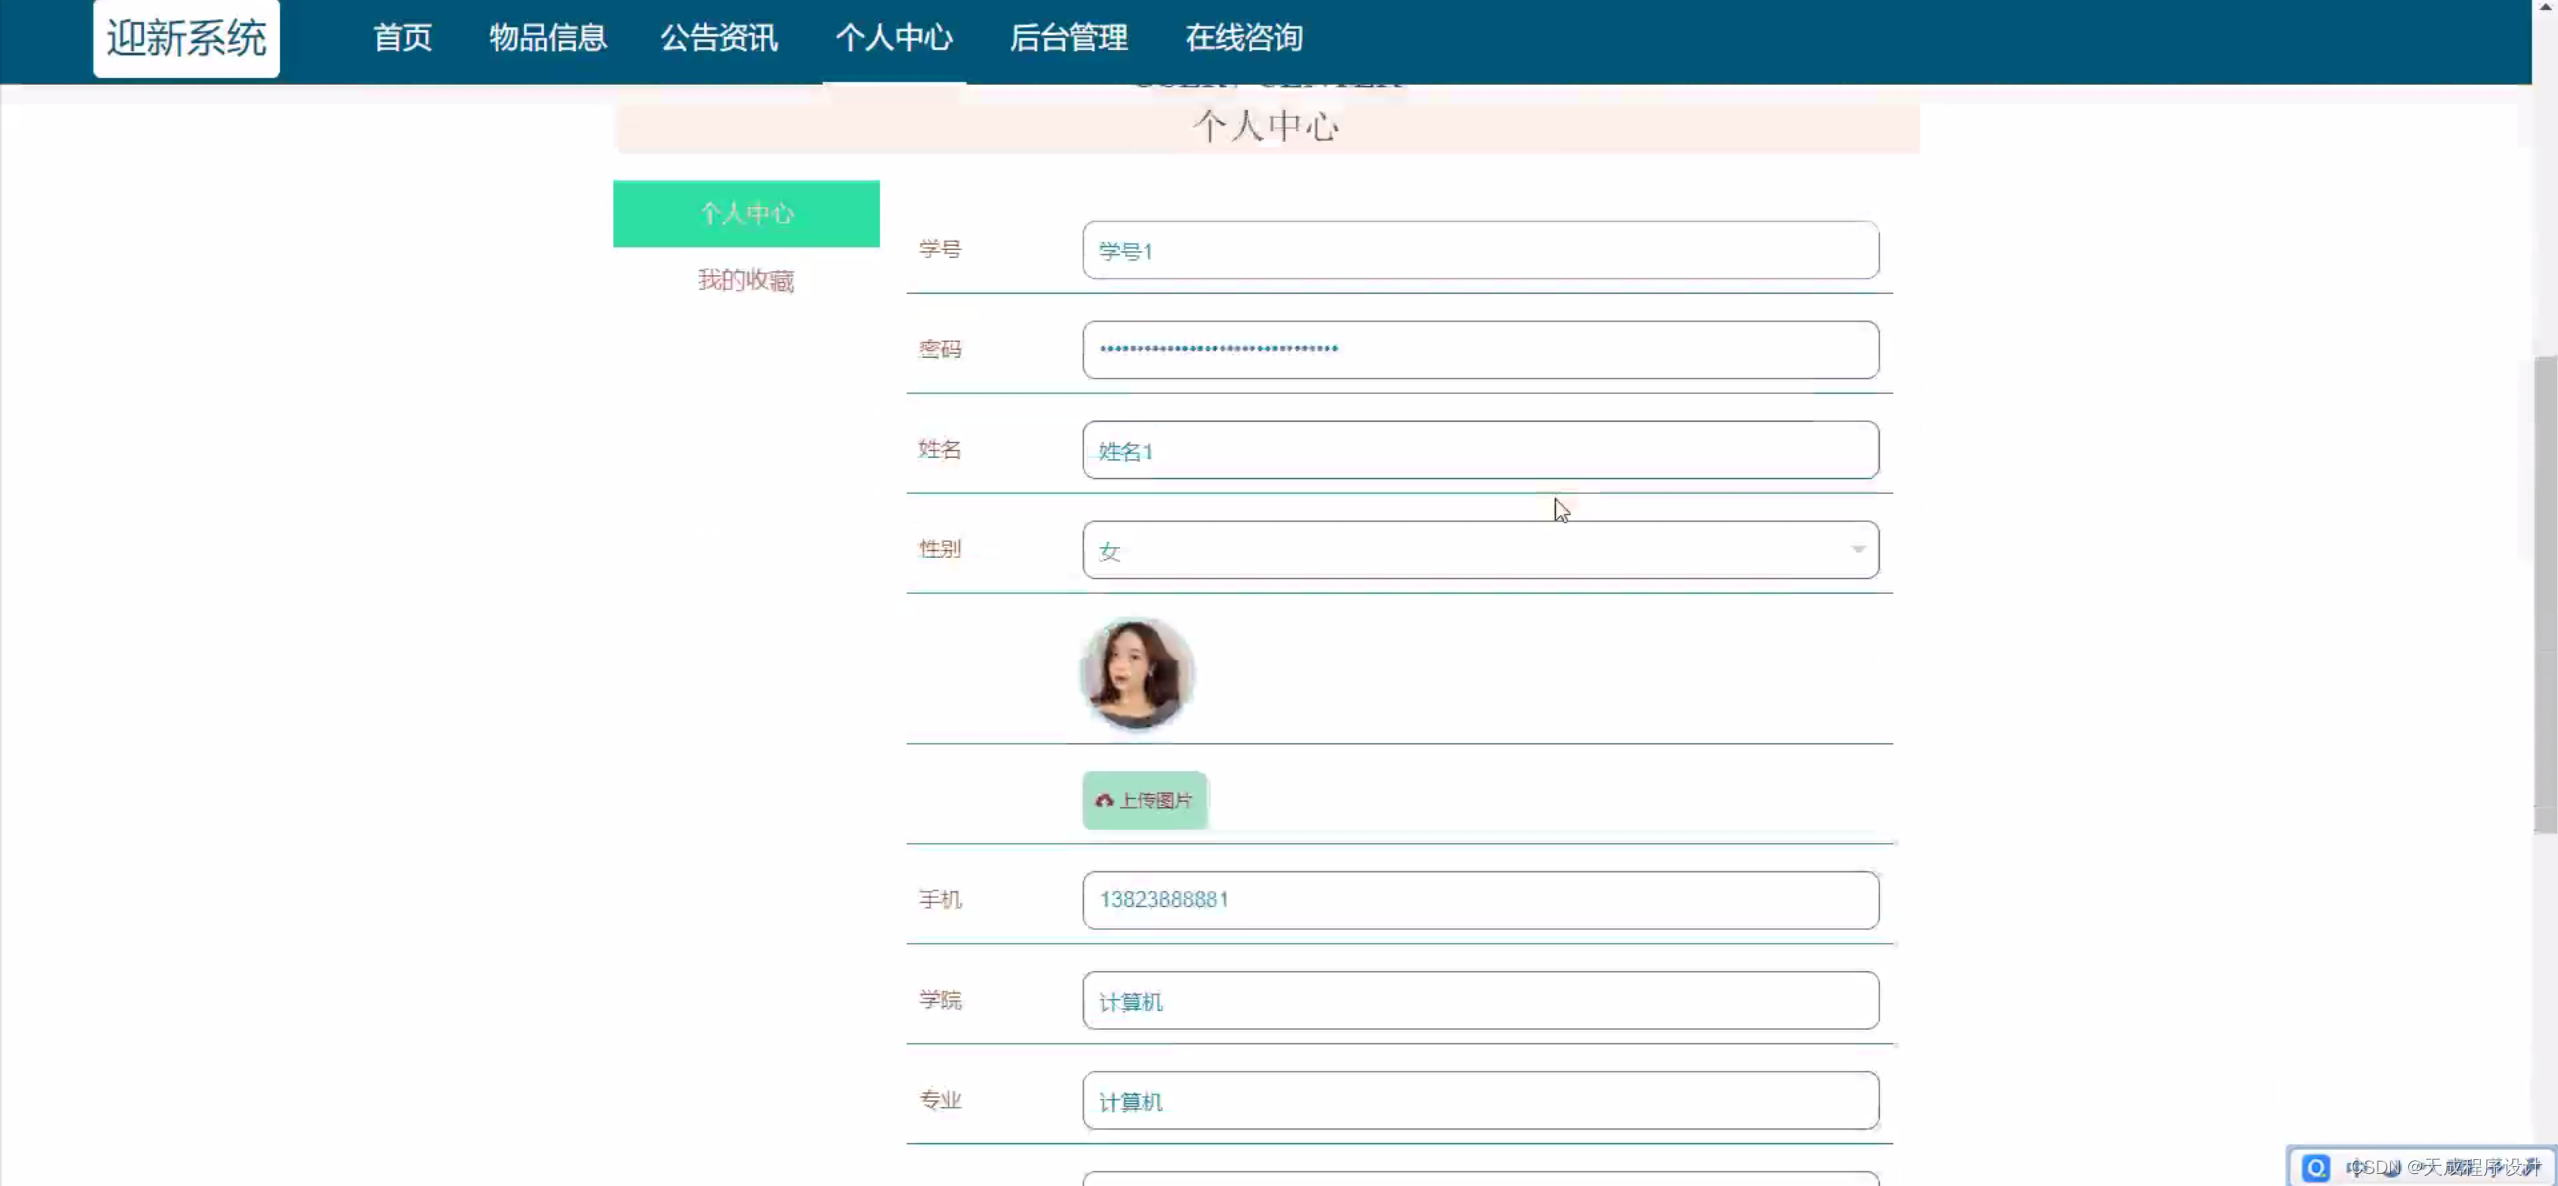Open the 在线咨询 page

point(1243,39)
